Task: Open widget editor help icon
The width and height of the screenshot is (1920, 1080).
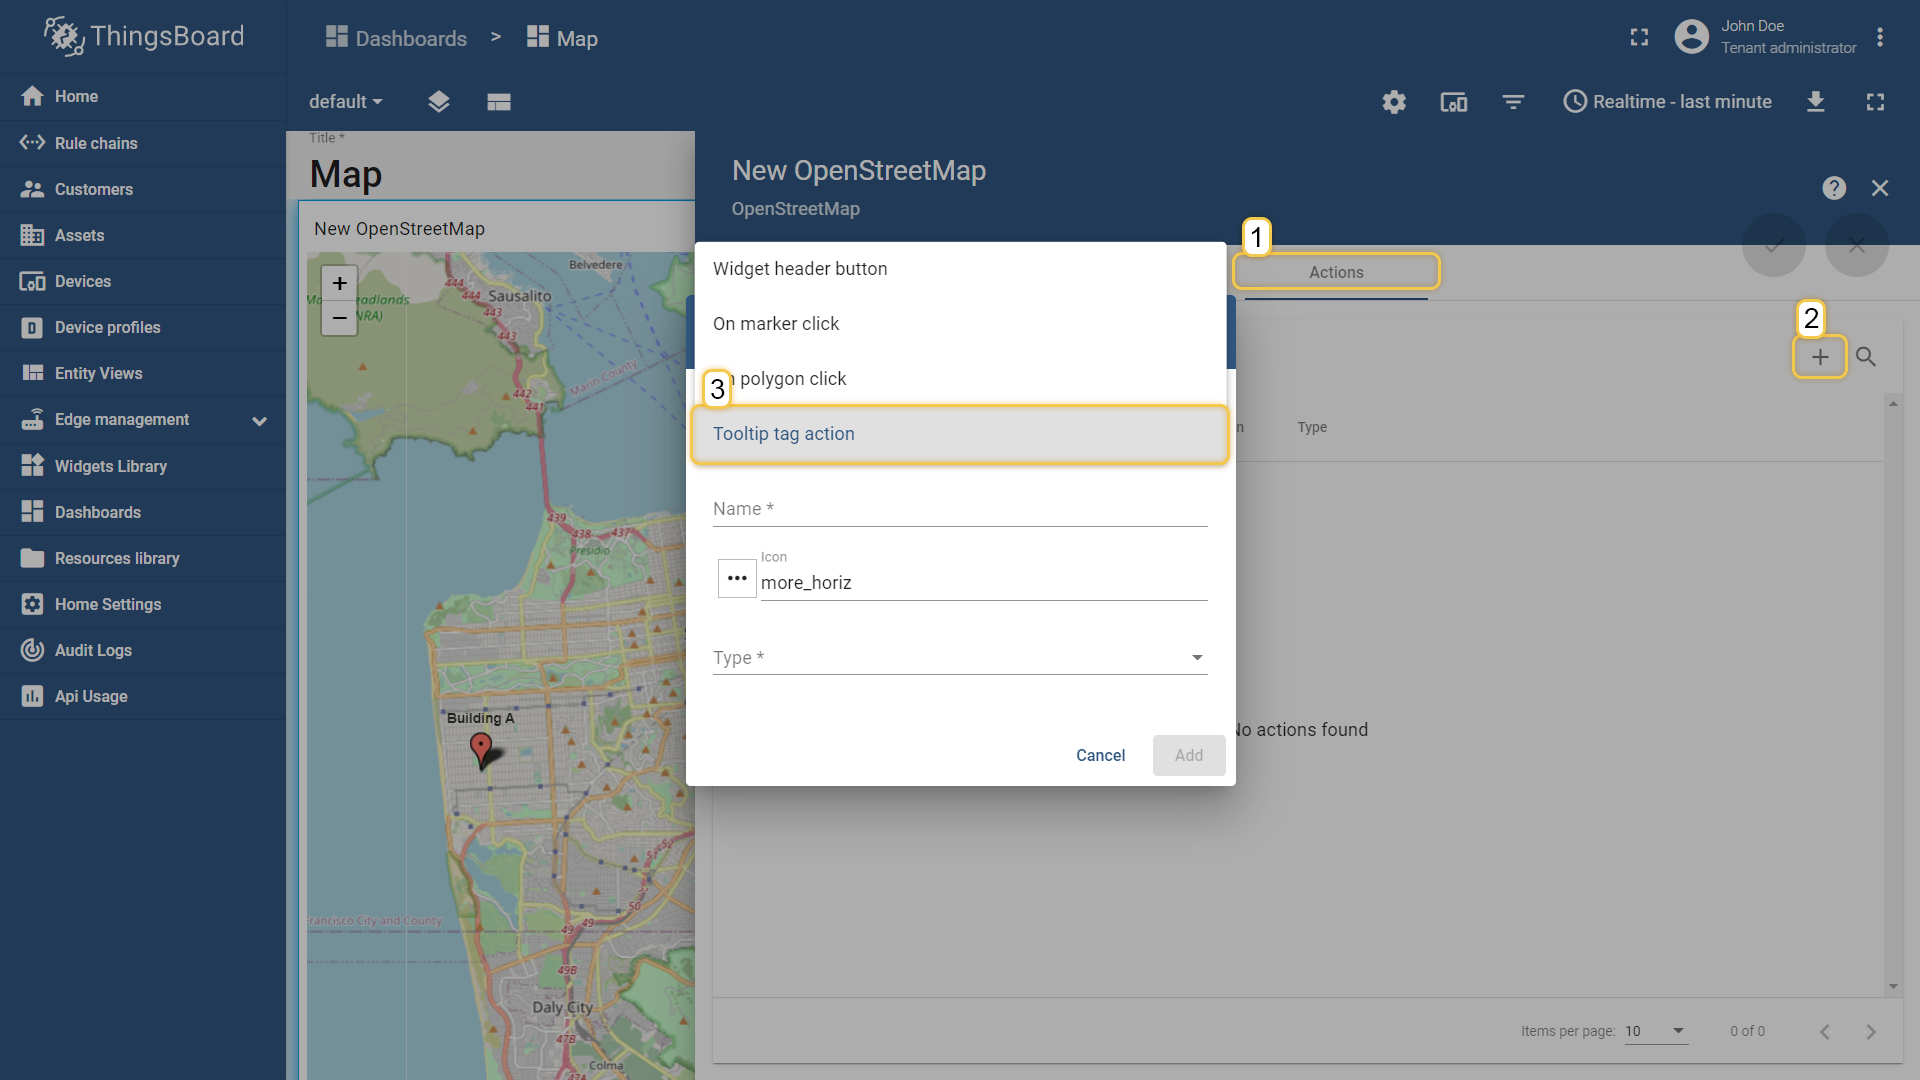Action: pos(1834,188)
